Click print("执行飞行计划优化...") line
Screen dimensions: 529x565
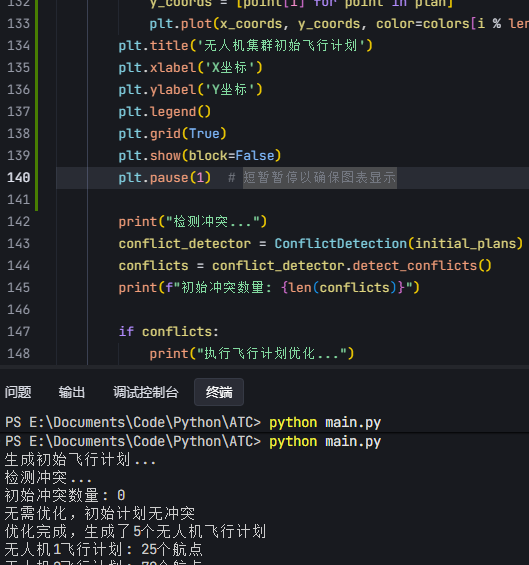(252, 353)
